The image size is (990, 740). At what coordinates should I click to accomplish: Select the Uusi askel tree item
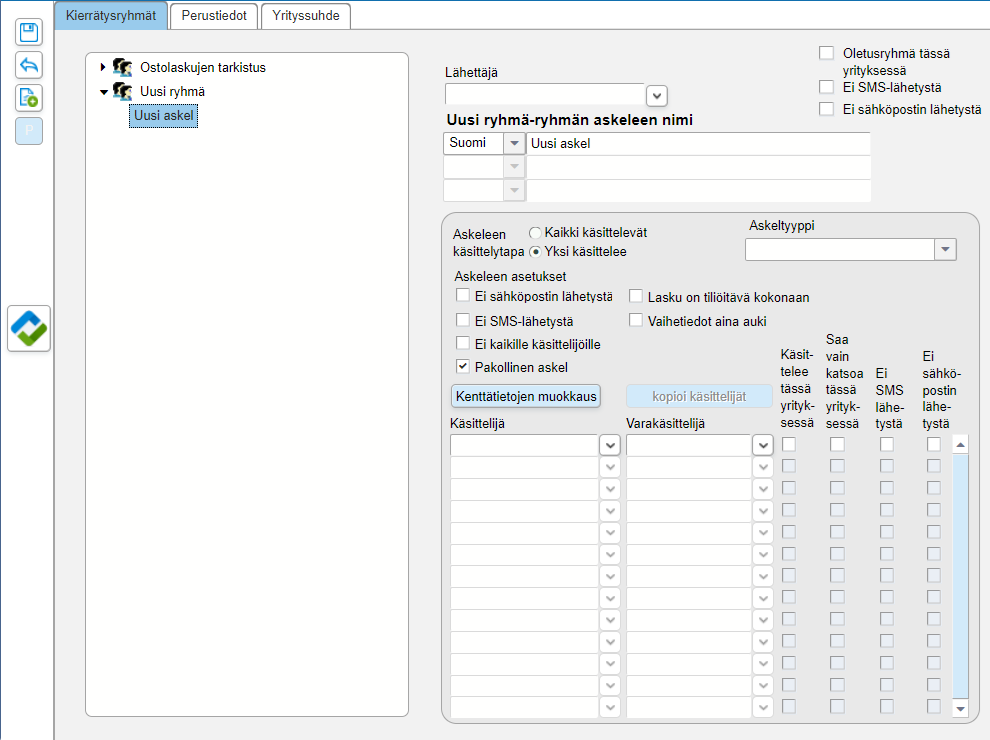click(164, 117)
